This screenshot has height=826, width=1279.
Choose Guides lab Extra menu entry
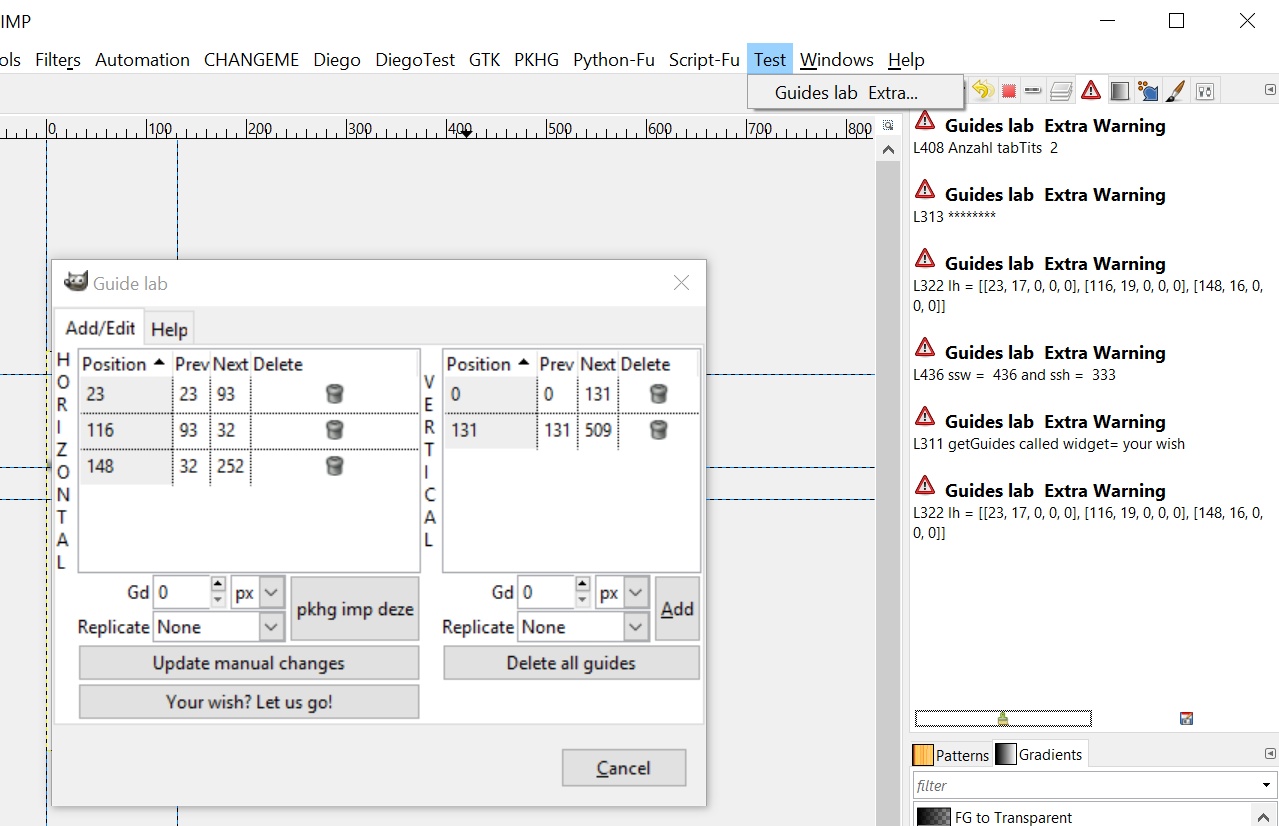847,93
